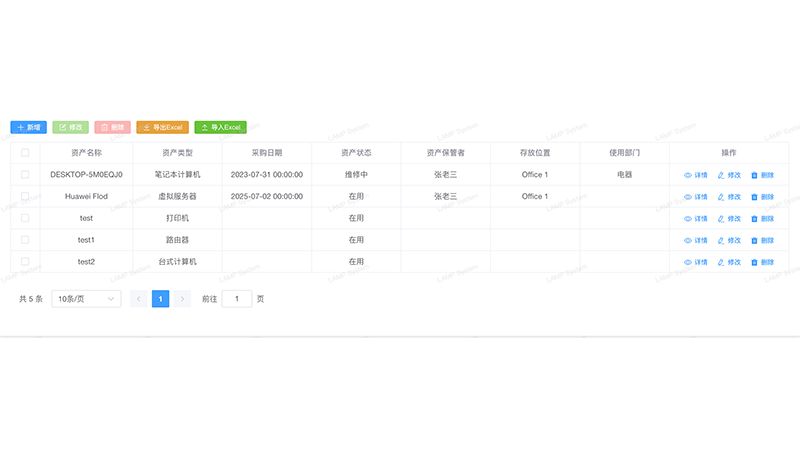Click the 2023-07-31 00:00:00 date cell
This screenshot has width=800, height=450.
267,174
